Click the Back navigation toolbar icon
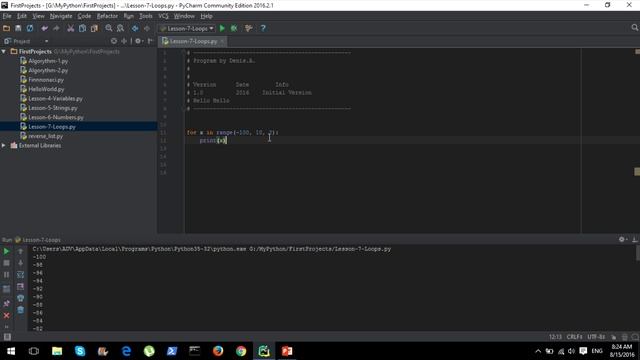Image resolution: width=640 pixels, height=360 pixels. pos(135,29)
